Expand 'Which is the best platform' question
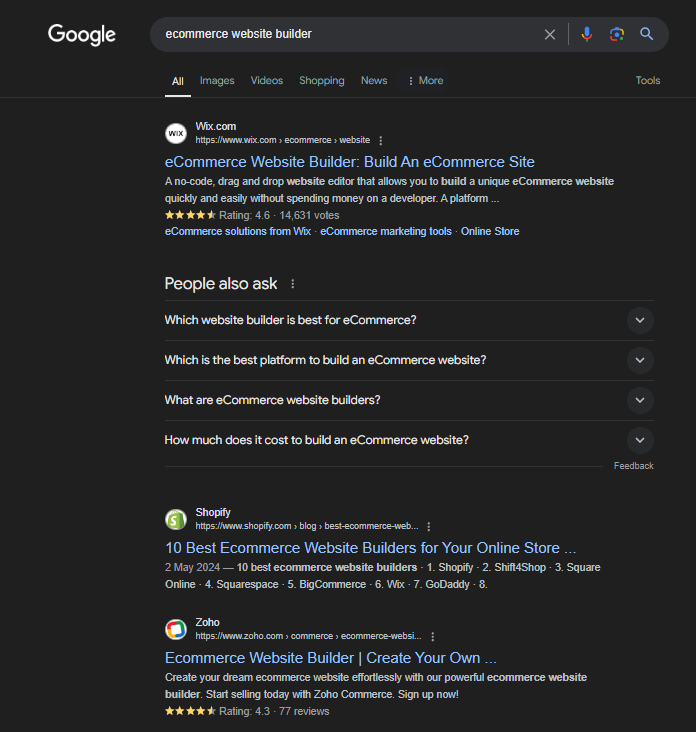This screenshot has width=696, height=732. coord(409,360)
